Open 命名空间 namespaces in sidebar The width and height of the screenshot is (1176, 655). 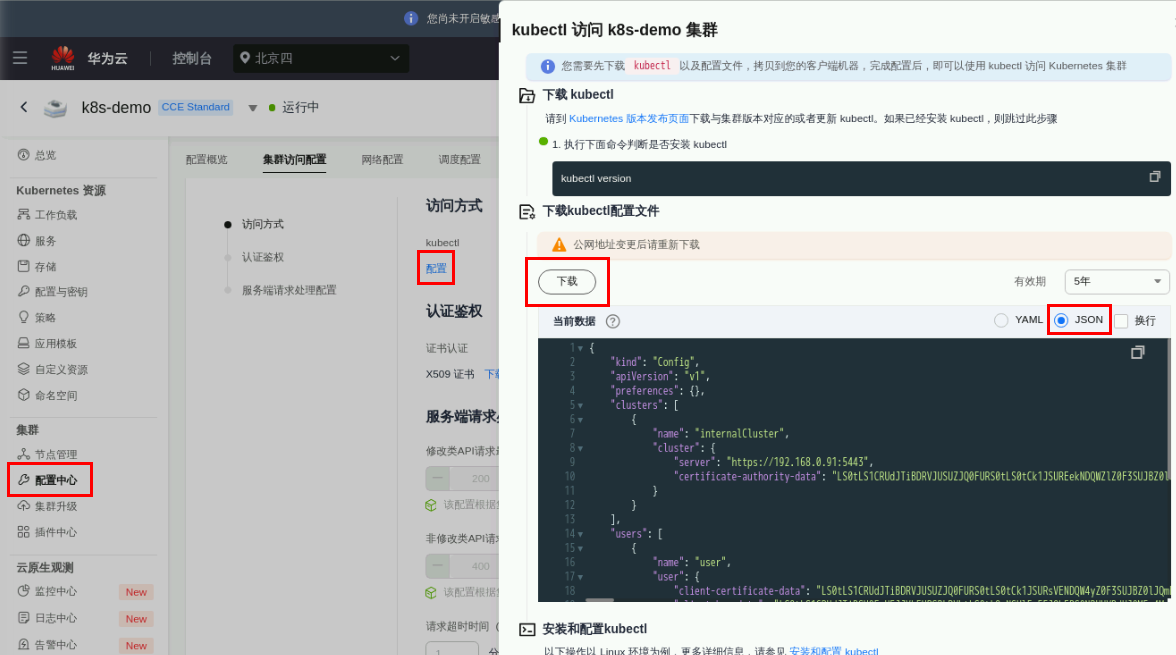point(47,395)
